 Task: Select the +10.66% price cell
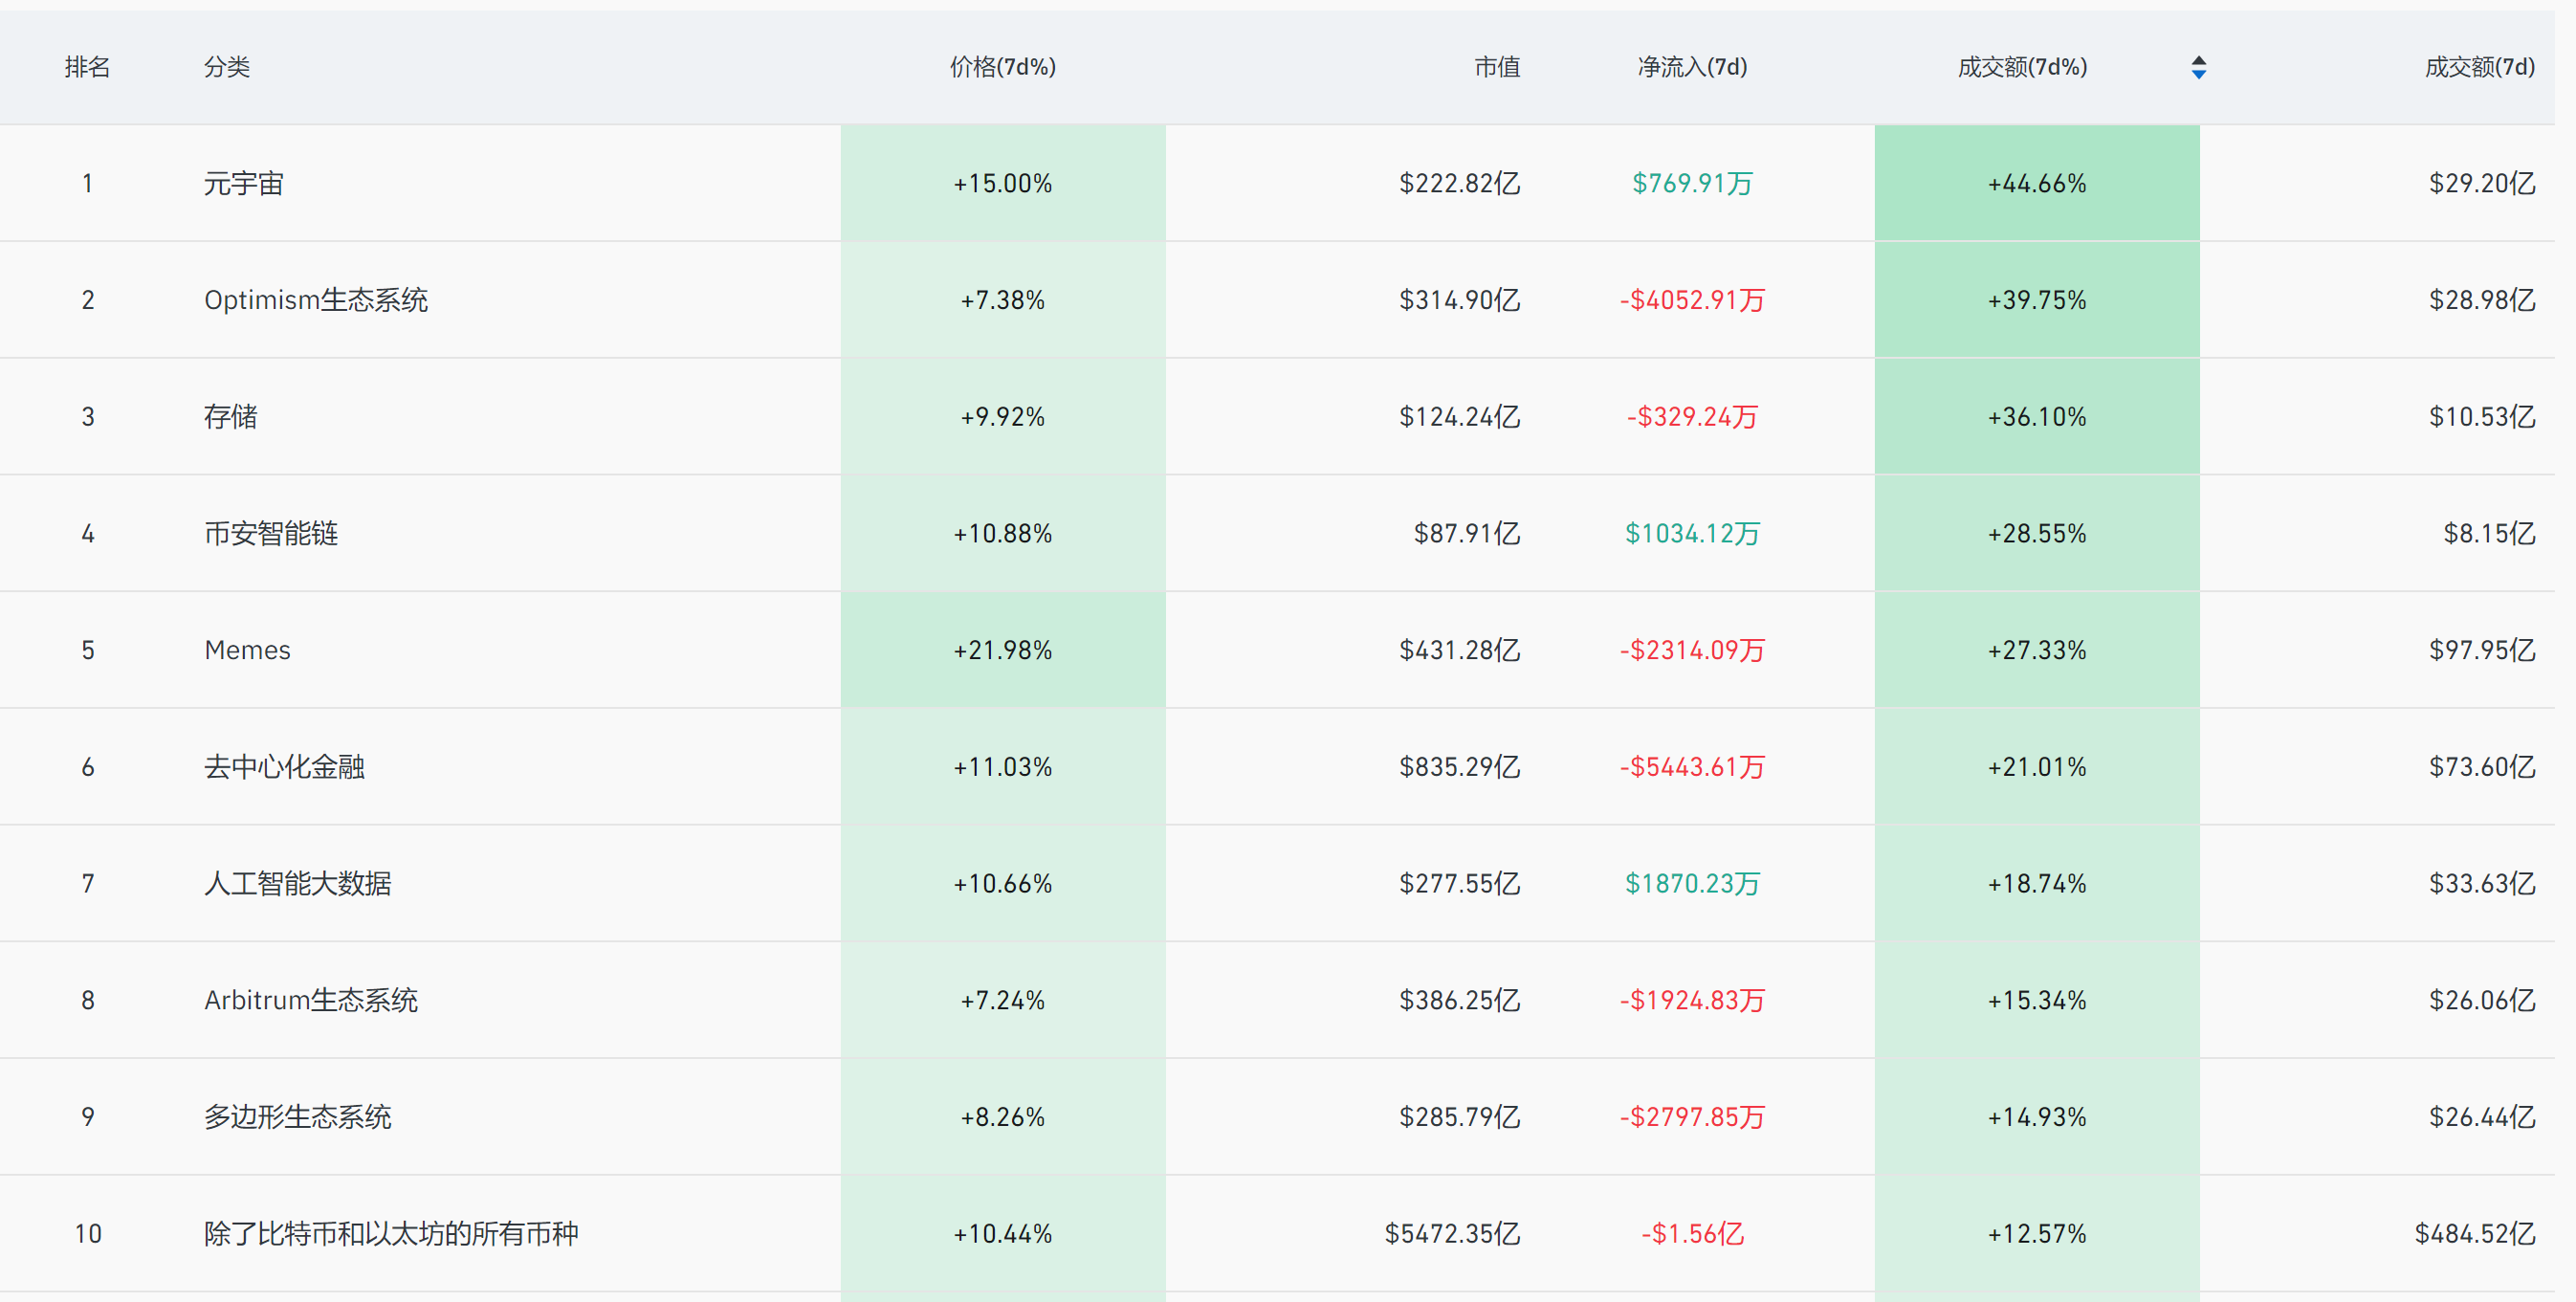coord(1003,884)
